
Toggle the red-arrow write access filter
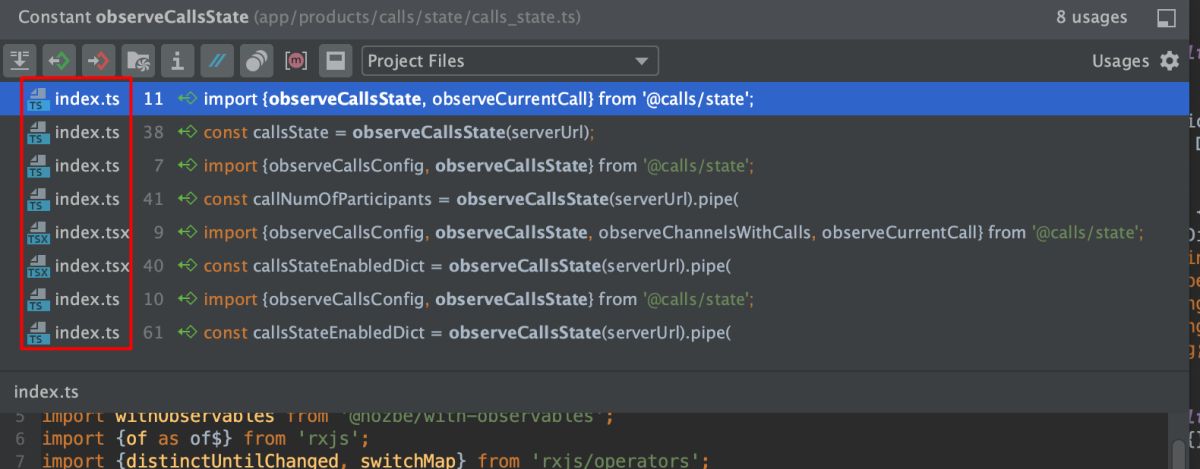(98, 61)
